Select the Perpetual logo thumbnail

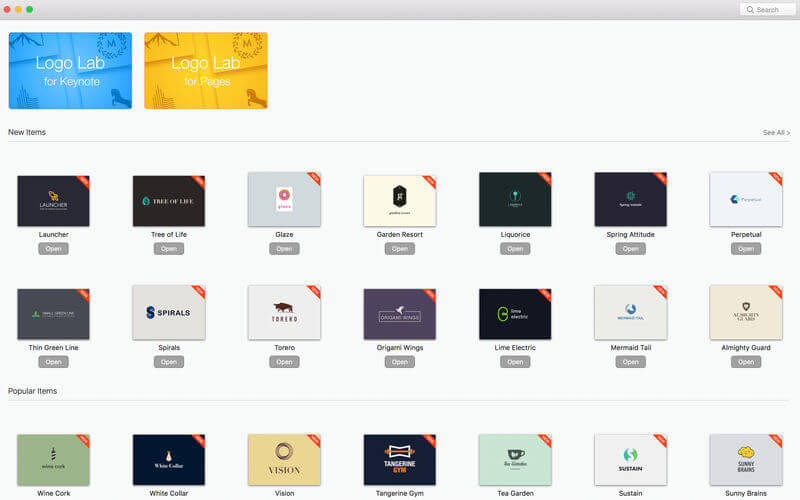click(x=746, y=199)
